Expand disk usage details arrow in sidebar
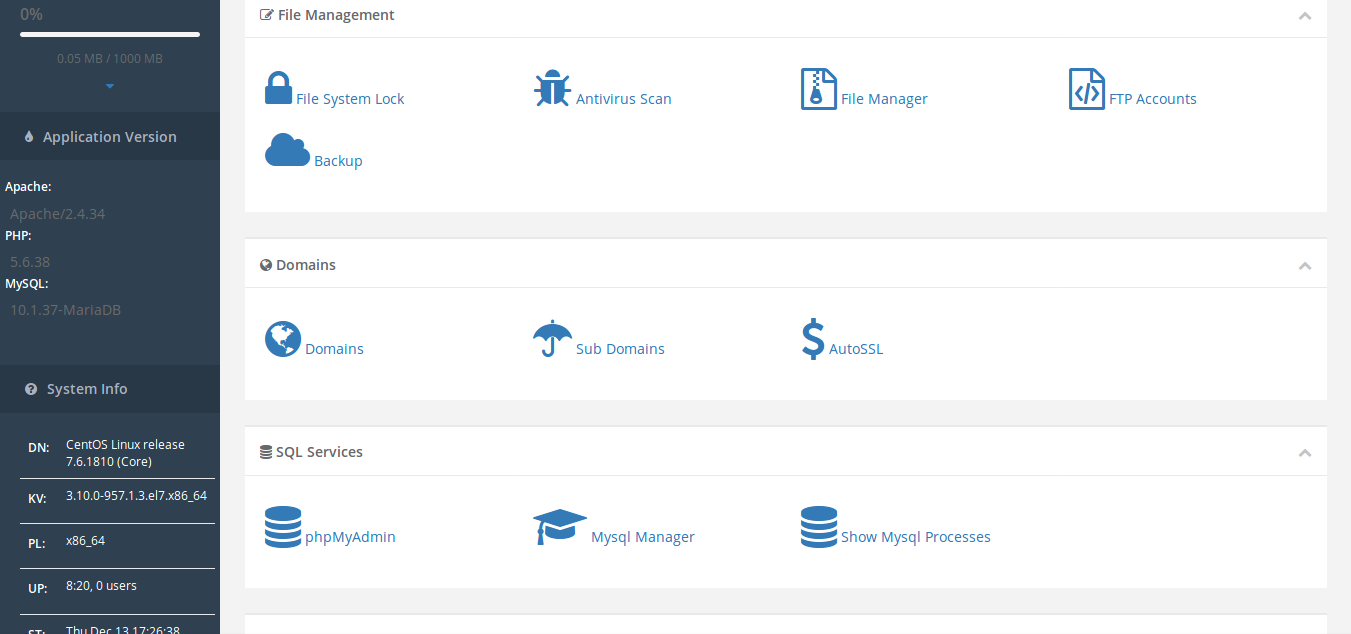 (x=110, y=86)
